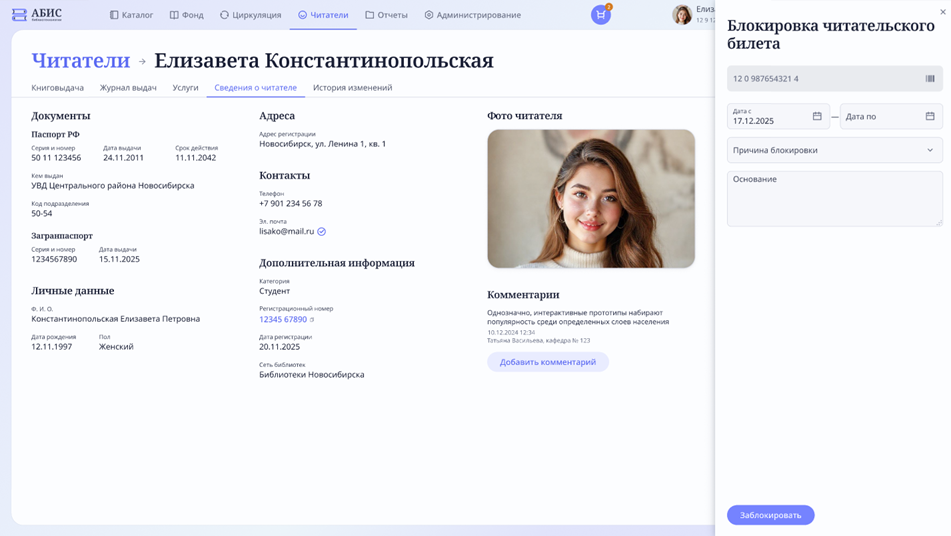Open the Отчеты menu
This screenshot has height=536, width=951.
(x=386, y=15)
